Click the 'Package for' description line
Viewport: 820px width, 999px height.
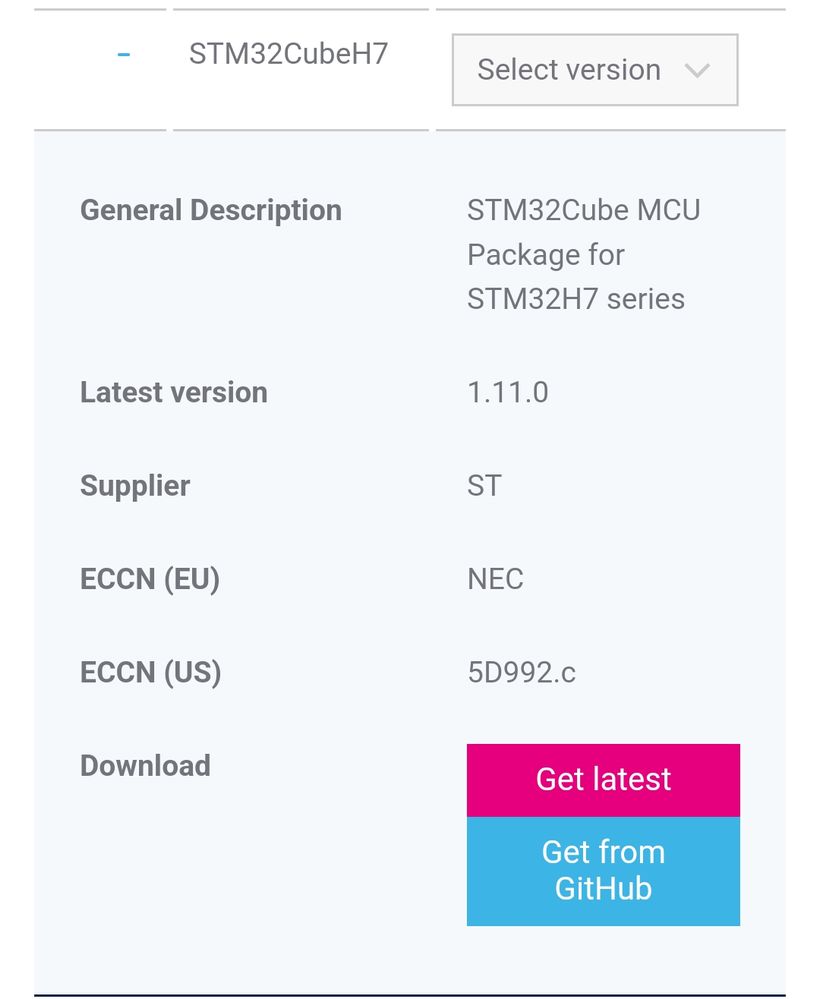point(546,255)
